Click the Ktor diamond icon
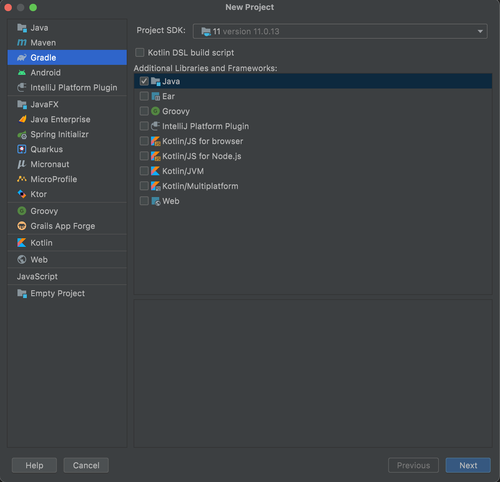 coord(22,194)
